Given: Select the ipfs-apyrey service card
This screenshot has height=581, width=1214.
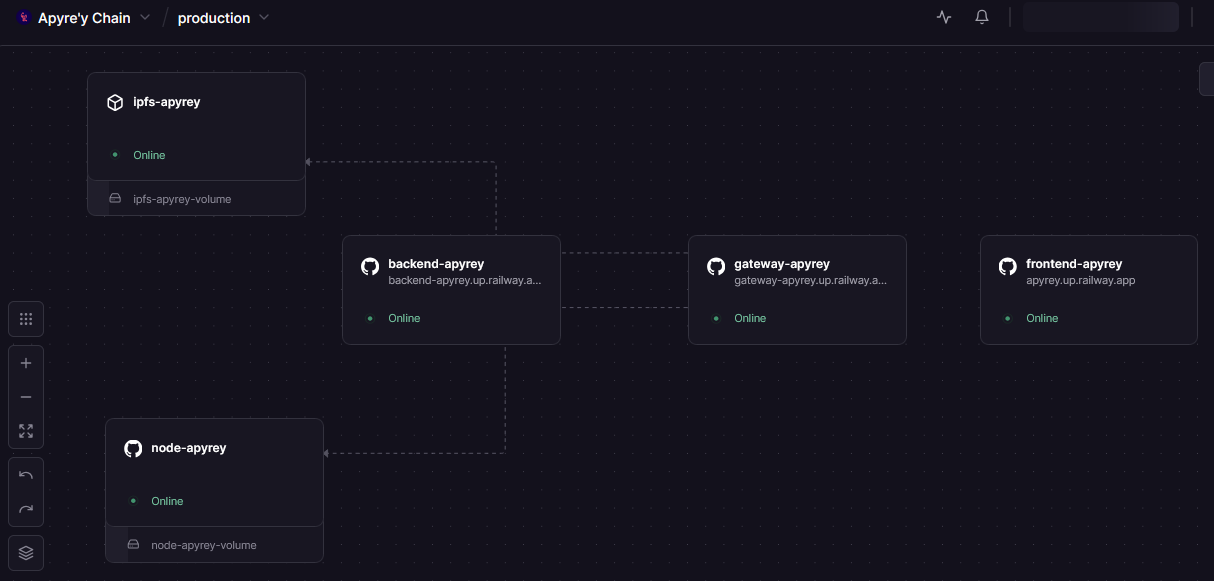Looking at the screenshot, I should click(x=196, y=125).
